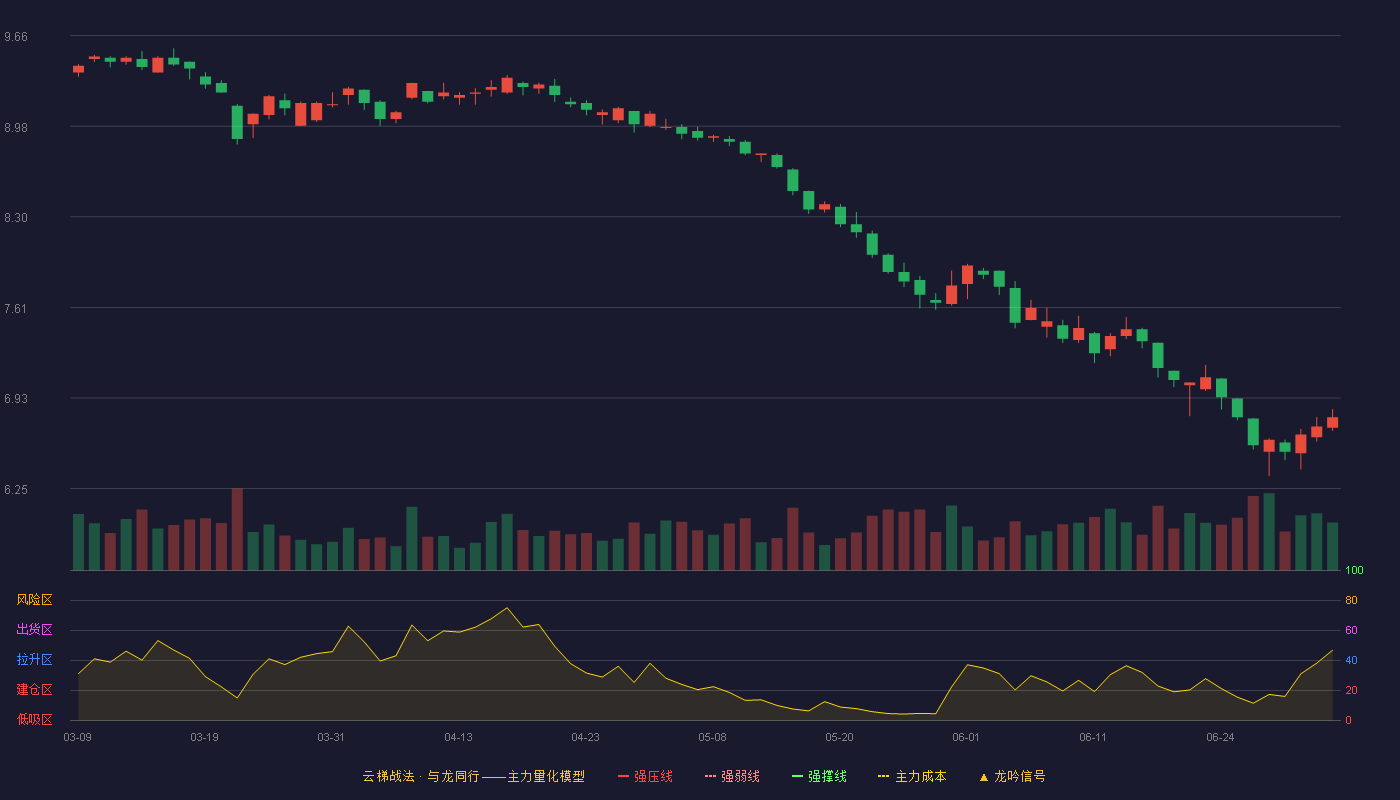Click the 05-08 date axis label

coord(712,737)
